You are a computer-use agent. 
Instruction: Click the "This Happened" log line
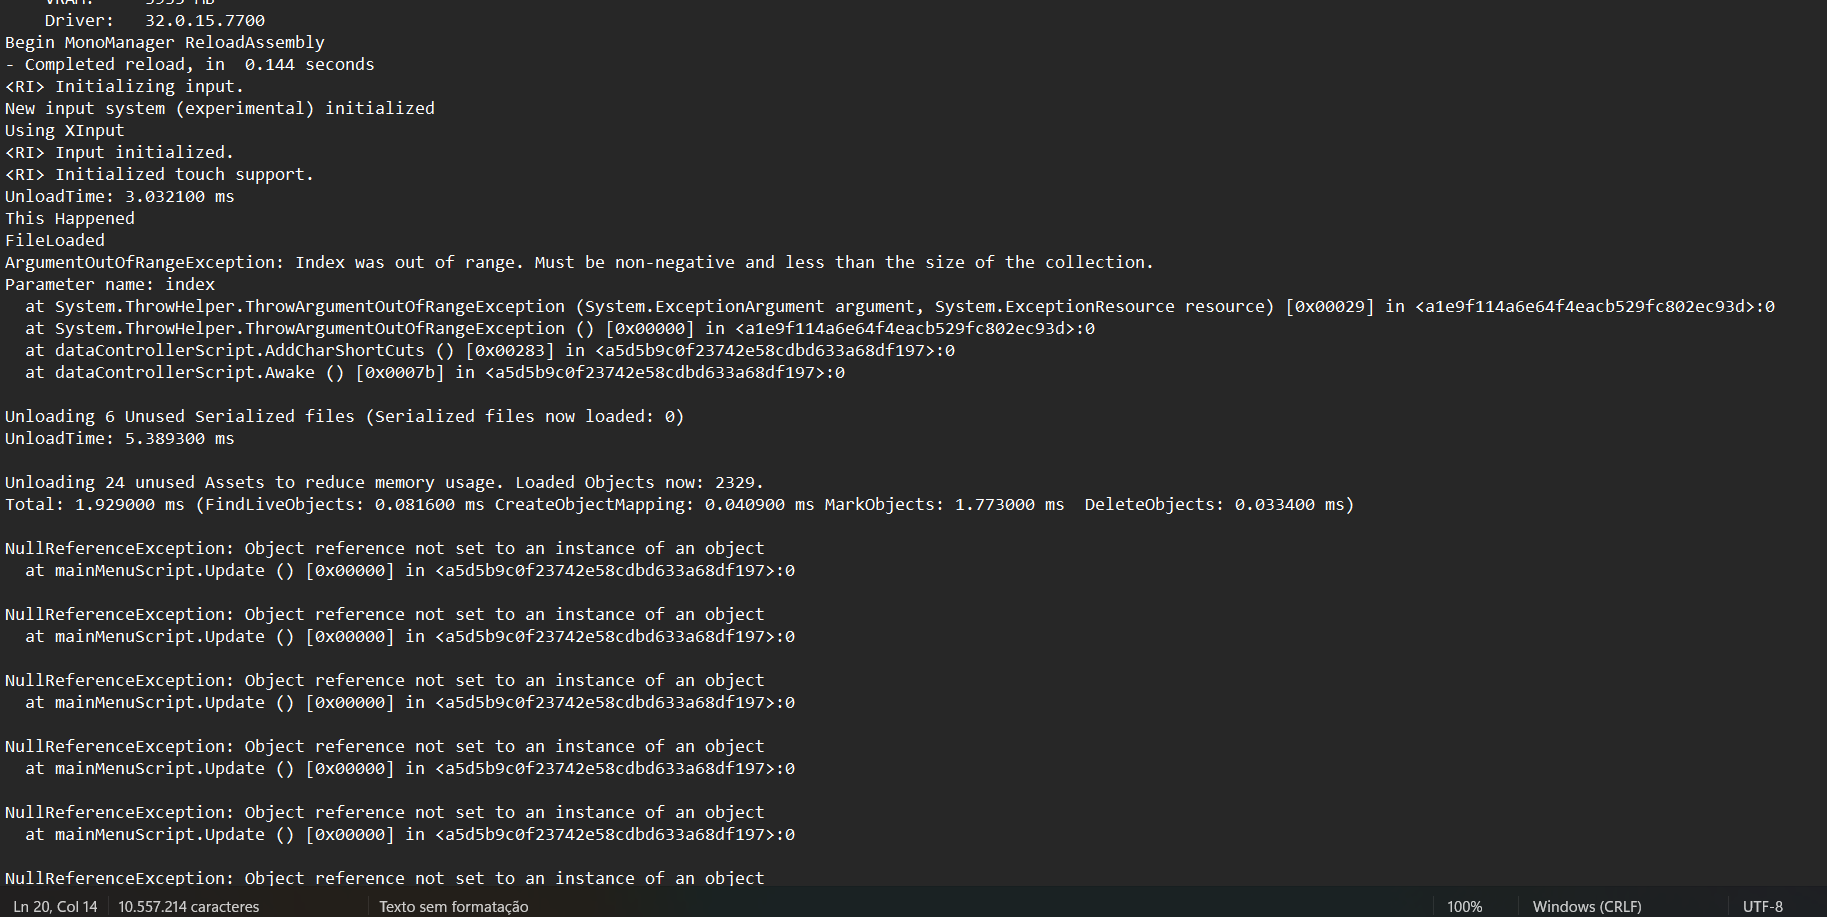[70, 218]
